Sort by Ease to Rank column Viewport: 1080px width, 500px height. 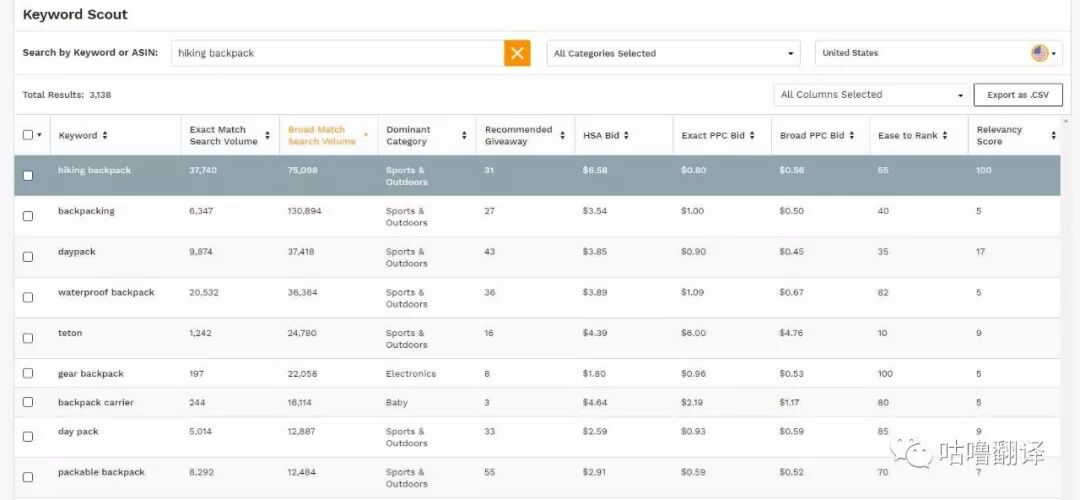pos(945,136)
